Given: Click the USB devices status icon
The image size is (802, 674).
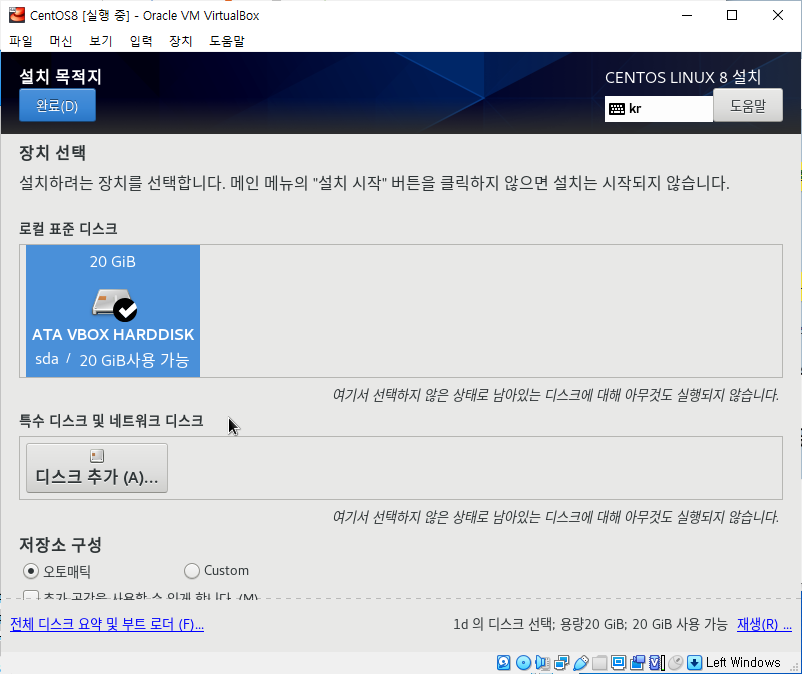Looking at the screenshot, I should [581, 662].
